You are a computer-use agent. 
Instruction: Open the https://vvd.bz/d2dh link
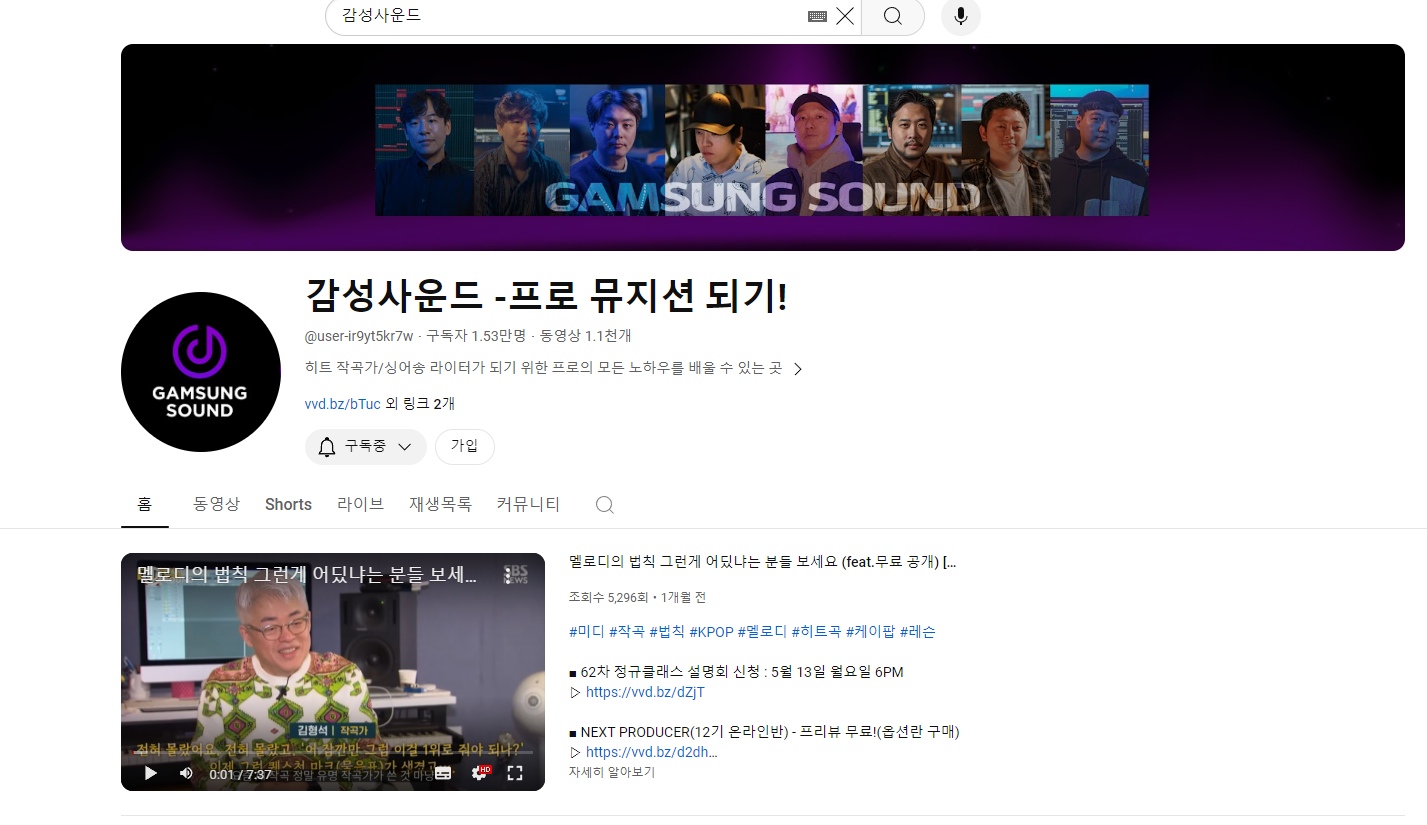(652, 752)
